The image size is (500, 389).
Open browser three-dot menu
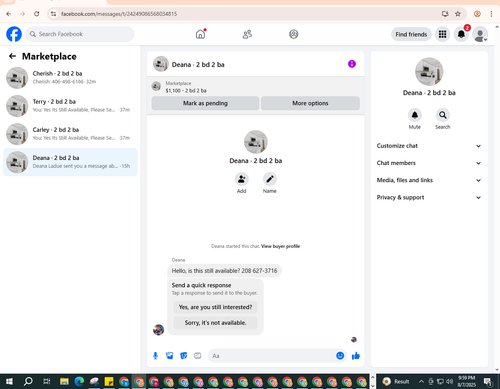(491, 14)
